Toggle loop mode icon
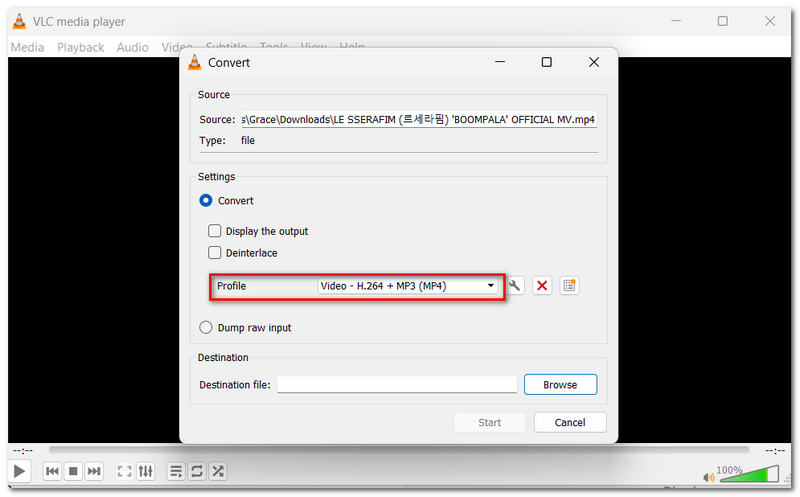 [x=197, y=471]
